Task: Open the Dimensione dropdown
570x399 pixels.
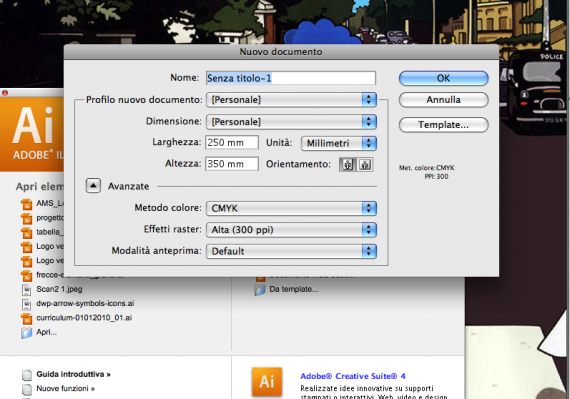Action: (291, 122)
